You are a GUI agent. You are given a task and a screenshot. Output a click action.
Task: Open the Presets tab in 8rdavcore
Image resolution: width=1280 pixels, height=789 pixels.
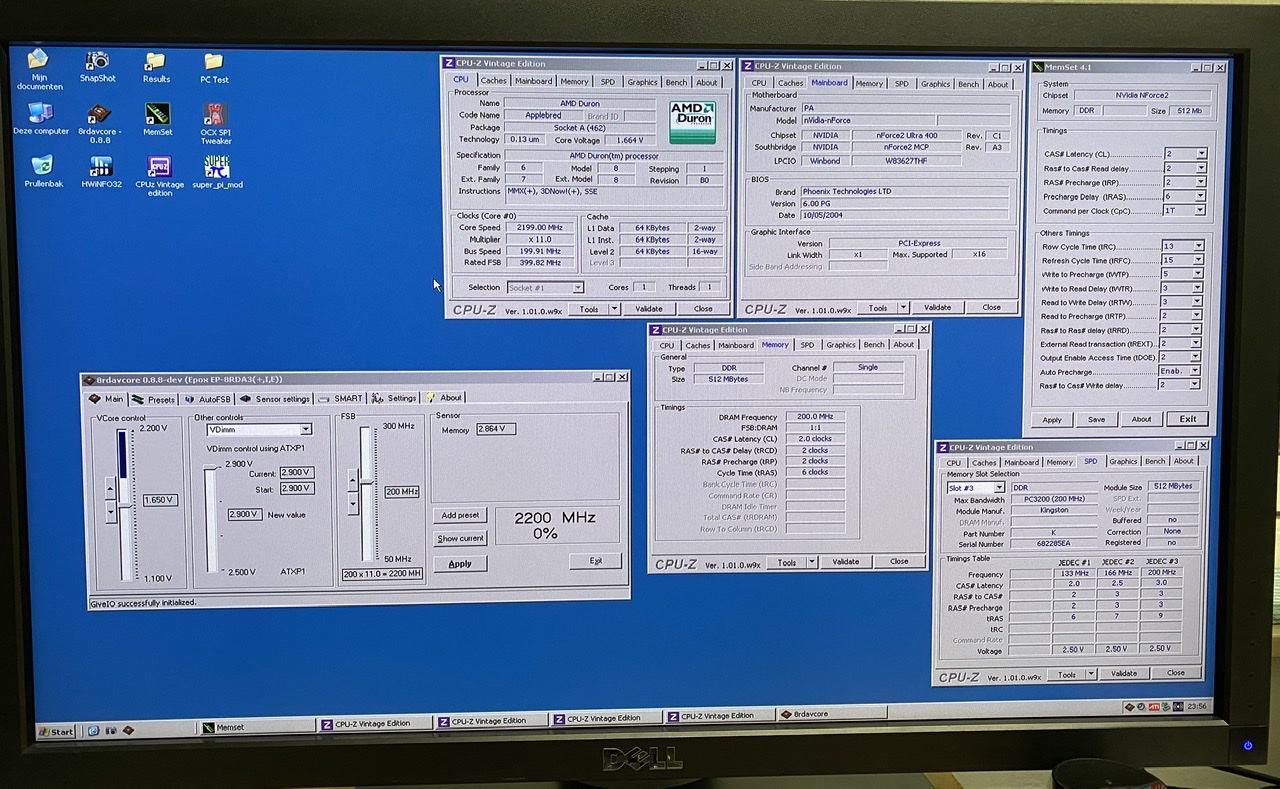point(153,399)
